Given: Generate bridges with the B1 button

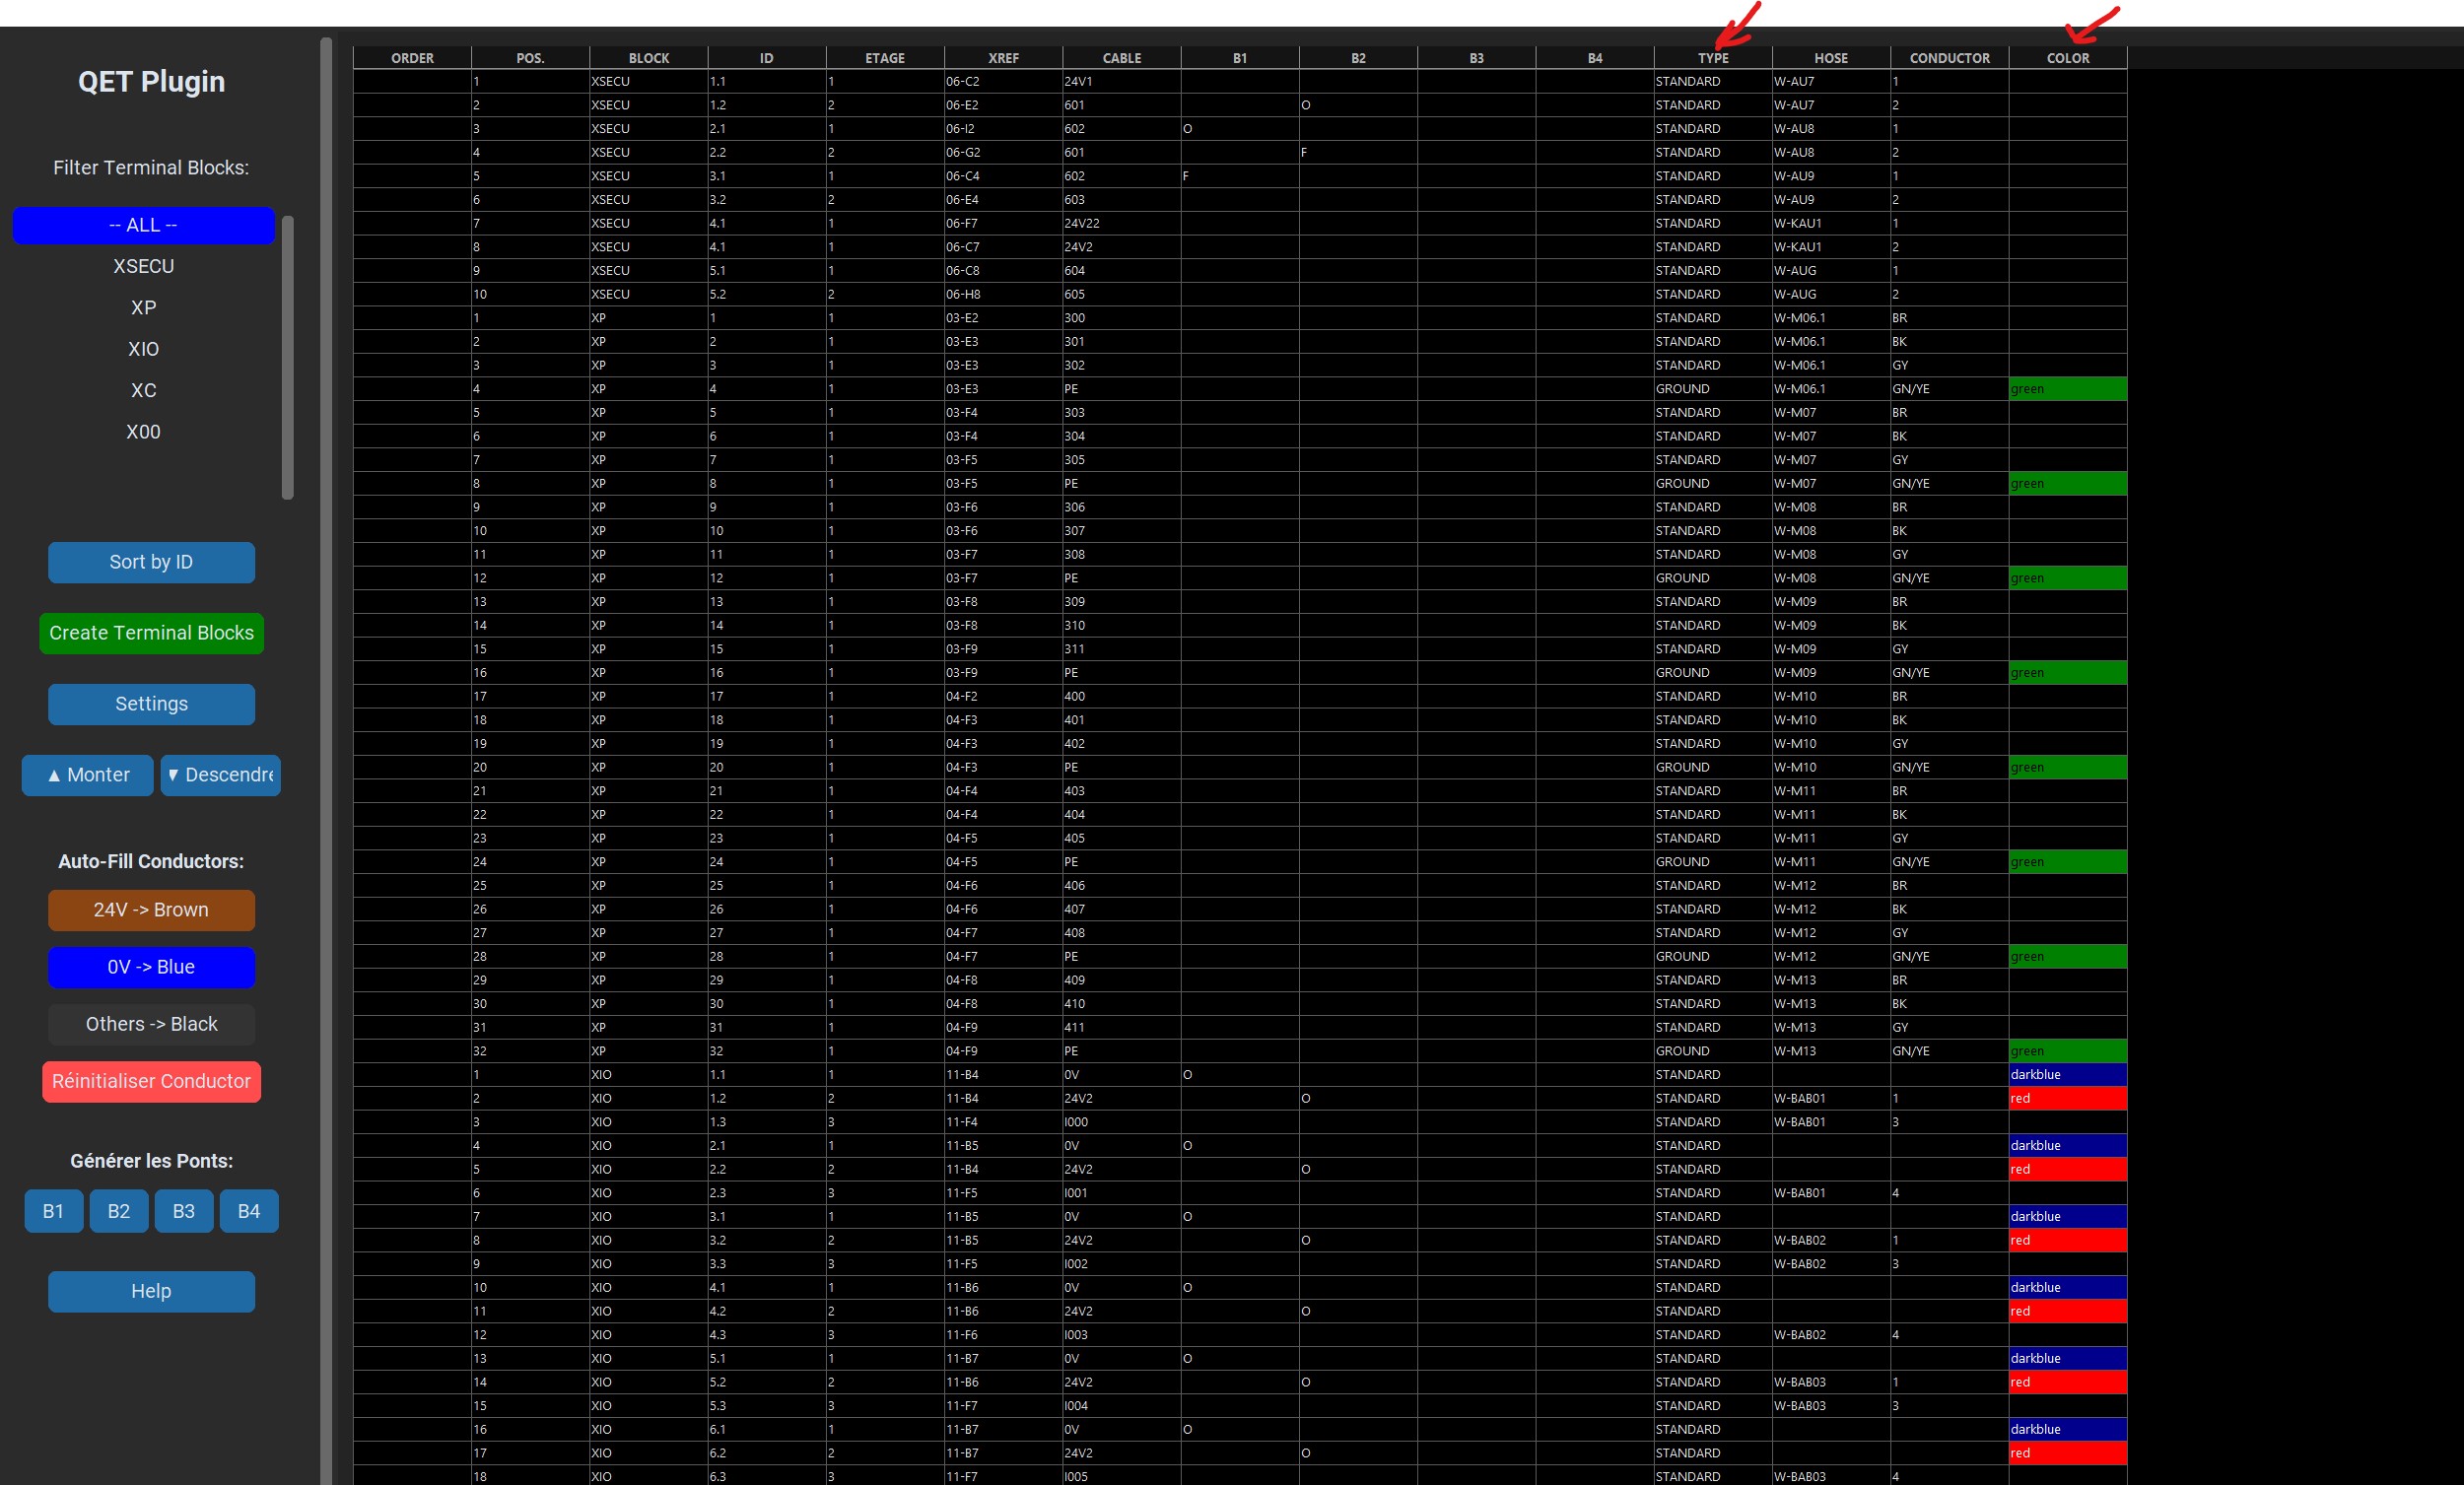Looking at the screenshot, I should (53, 1211).
